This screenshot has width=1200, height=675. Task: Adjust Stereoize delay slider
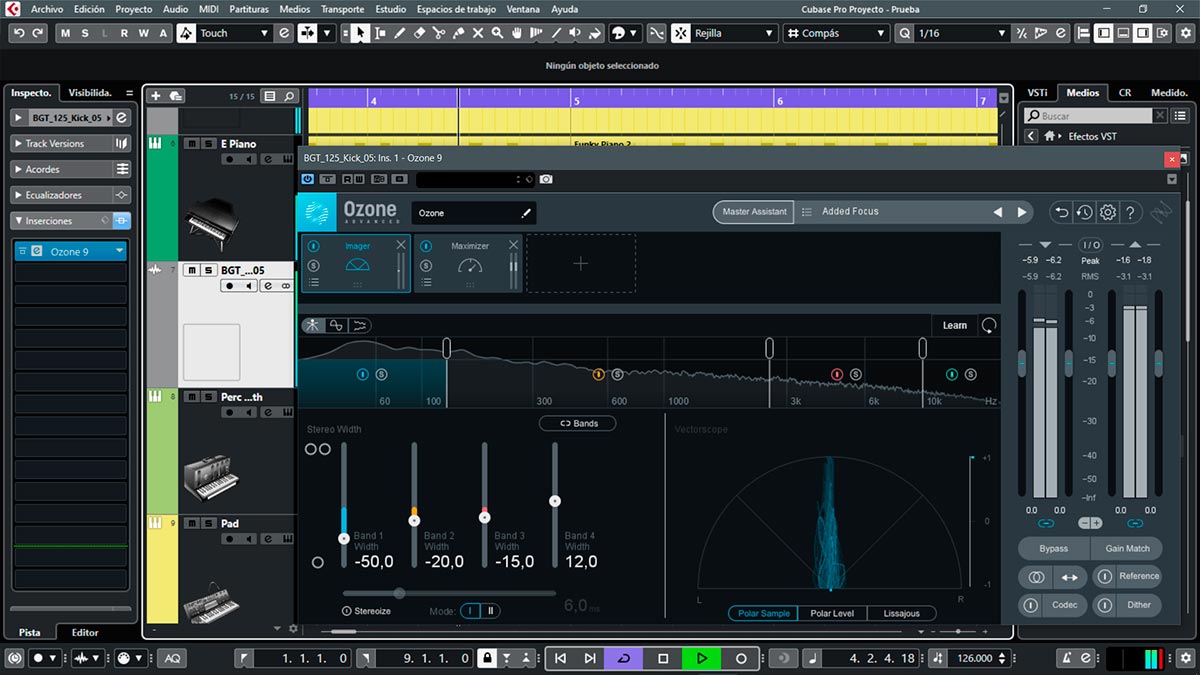click(x=400, y=593)
